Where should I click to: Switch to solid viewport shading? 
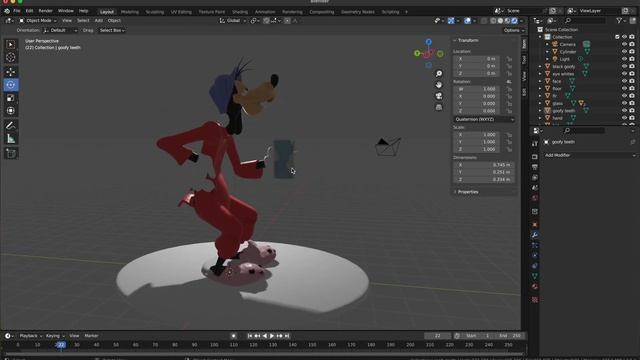[x=500, y=20]
